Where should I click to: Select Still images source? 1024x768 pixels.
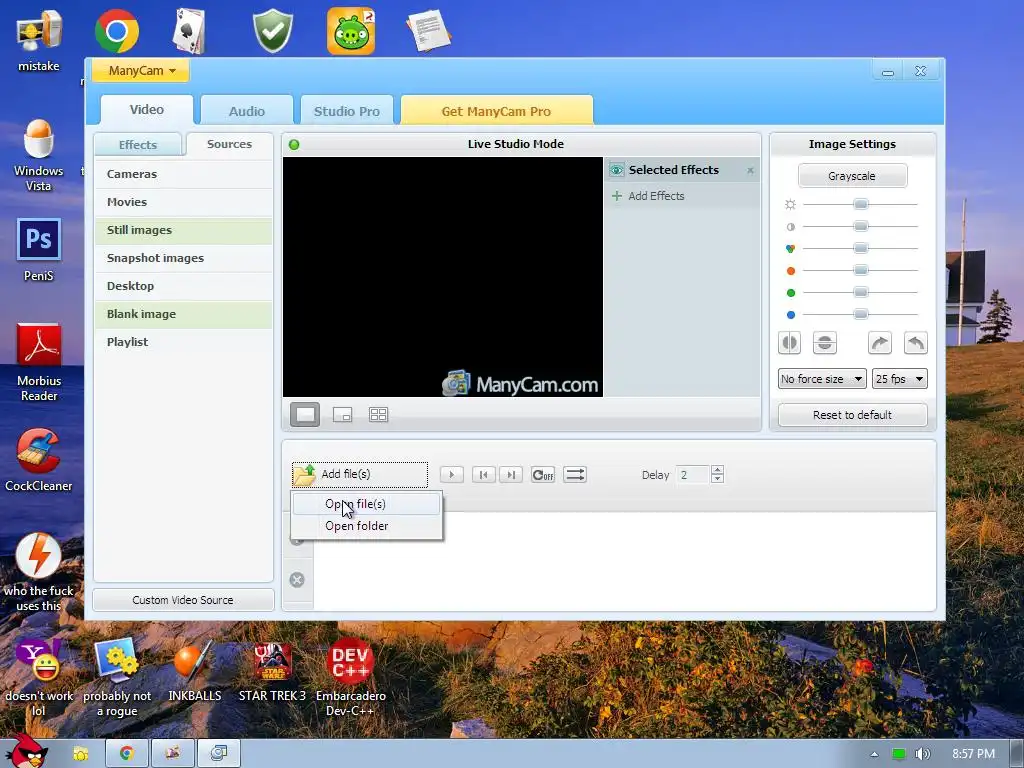(x=184, y=230)
